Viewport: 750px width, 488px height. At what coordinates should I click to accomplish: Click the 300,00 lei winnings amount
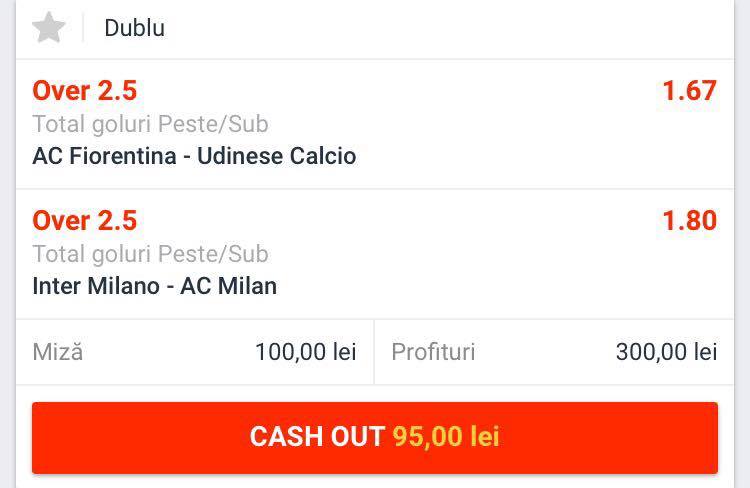(666, 352)
